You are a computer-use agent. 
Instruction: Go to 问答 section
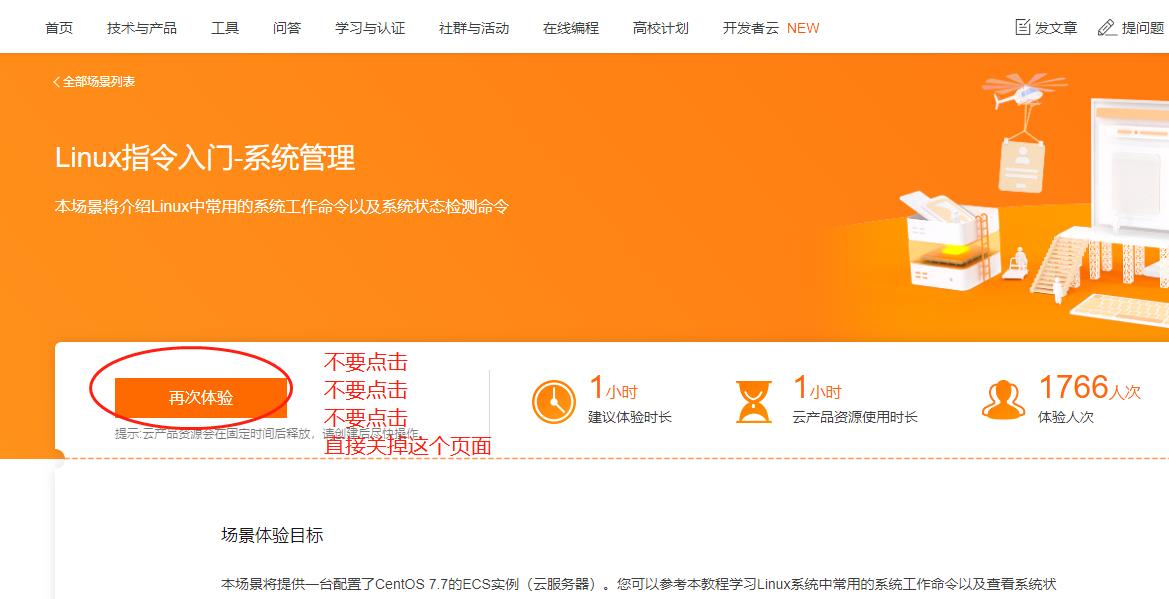pyautogui.click(x=287, y=28)
